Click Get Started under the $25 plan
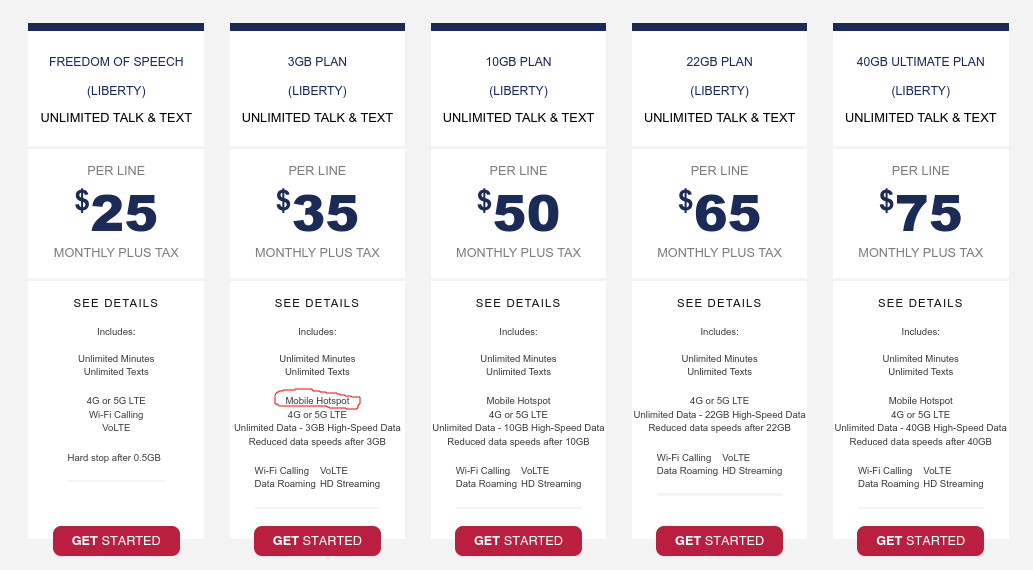The width and height of the screenshot is (1033, 570). point(116,541)
